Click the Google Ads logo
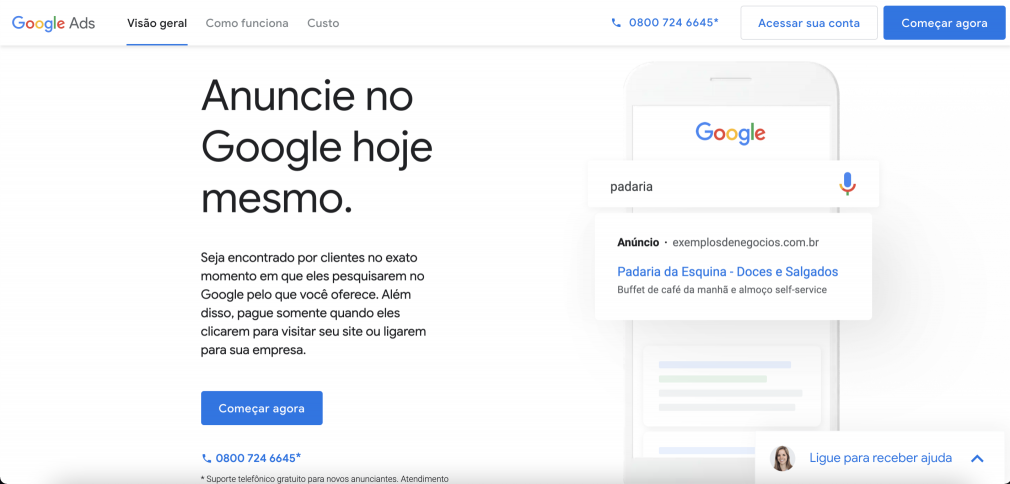1010x484 pixels. [x=53, y=23]
